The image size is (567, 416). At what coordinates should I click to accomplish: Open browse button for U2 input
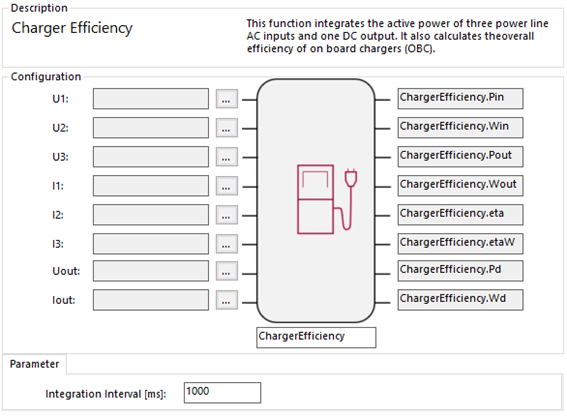(x=227, y=128)
